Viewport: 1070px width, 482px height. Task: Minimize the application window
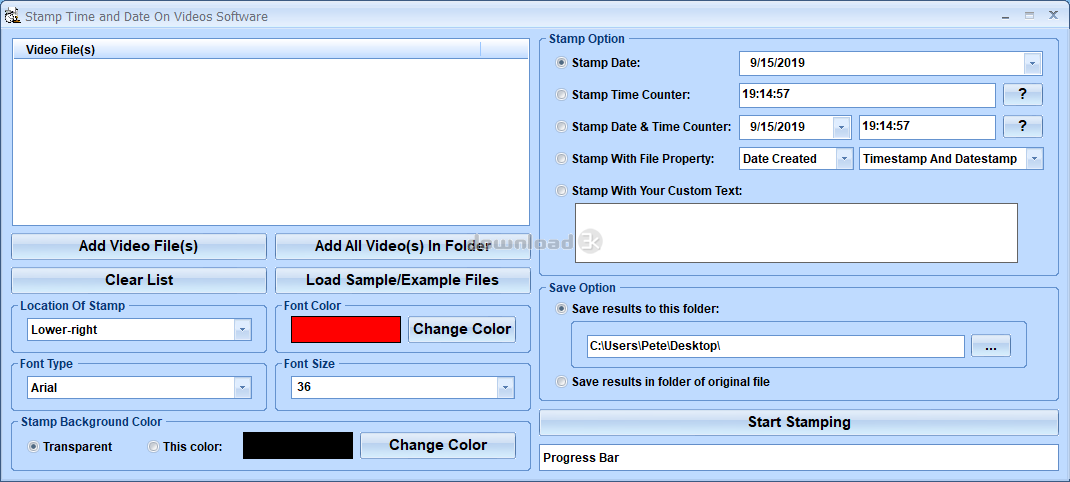pyautogui.click(x=1006, y=16)
